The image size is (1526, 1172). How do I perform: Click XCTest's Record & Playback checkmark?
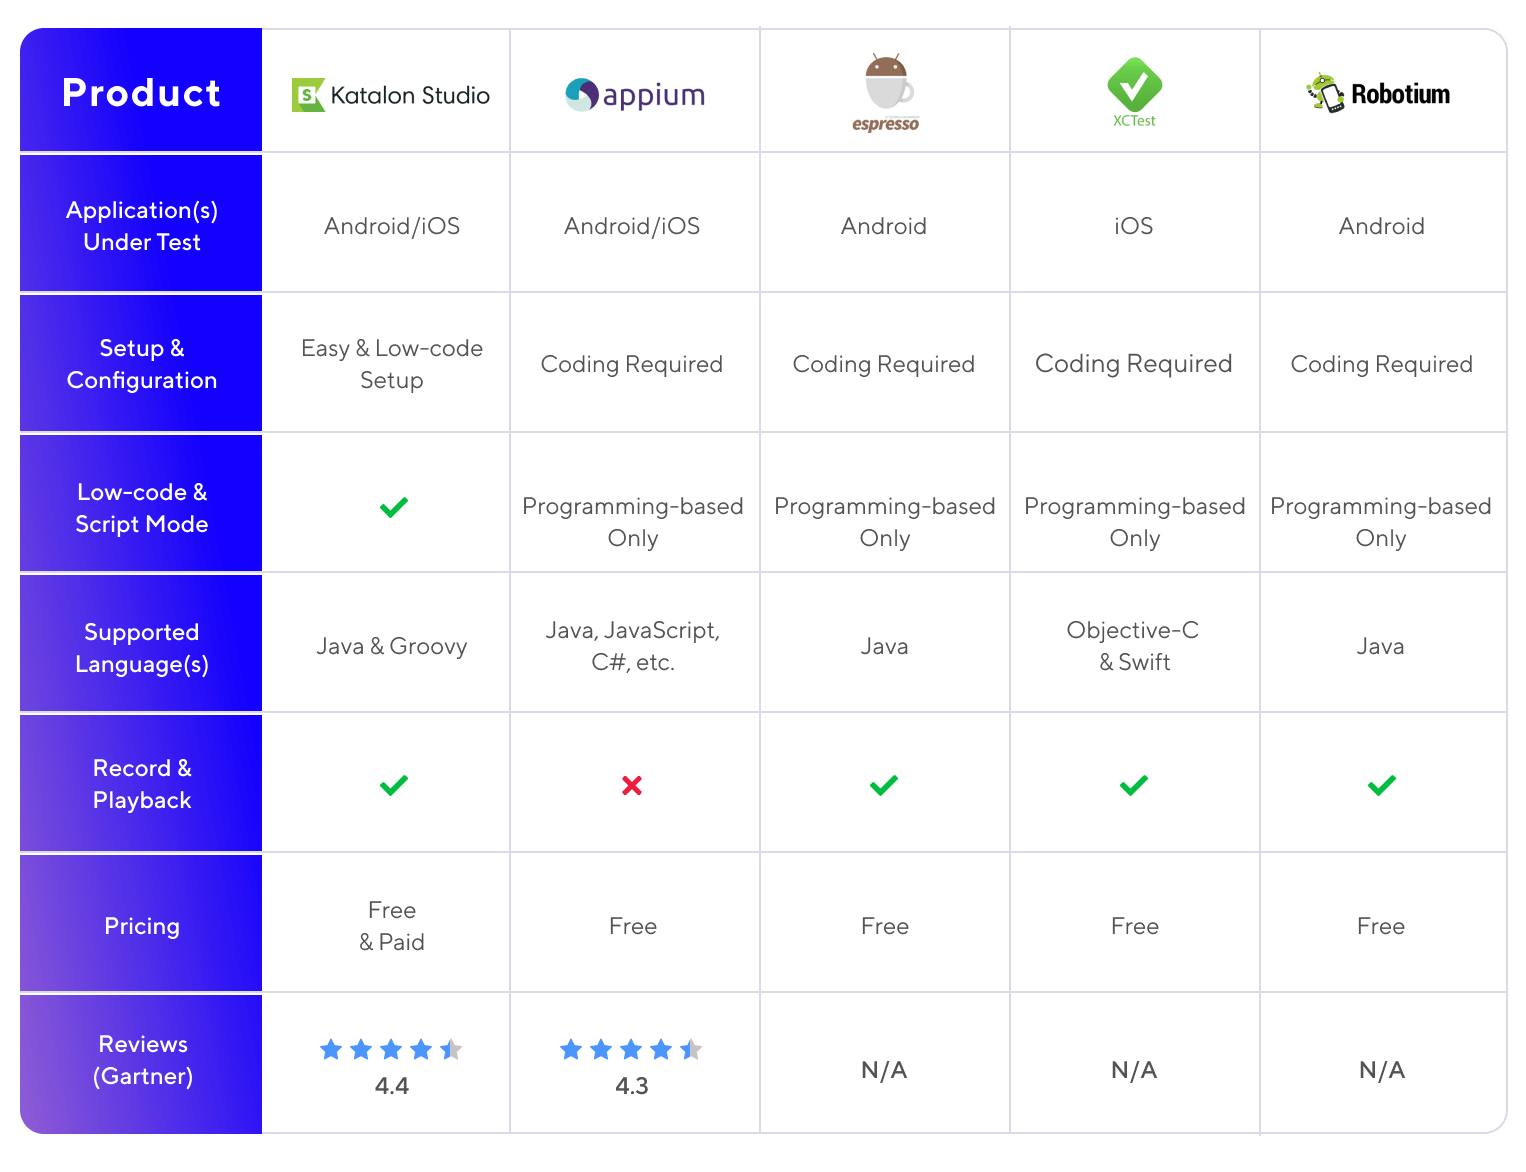(1134, 785)
